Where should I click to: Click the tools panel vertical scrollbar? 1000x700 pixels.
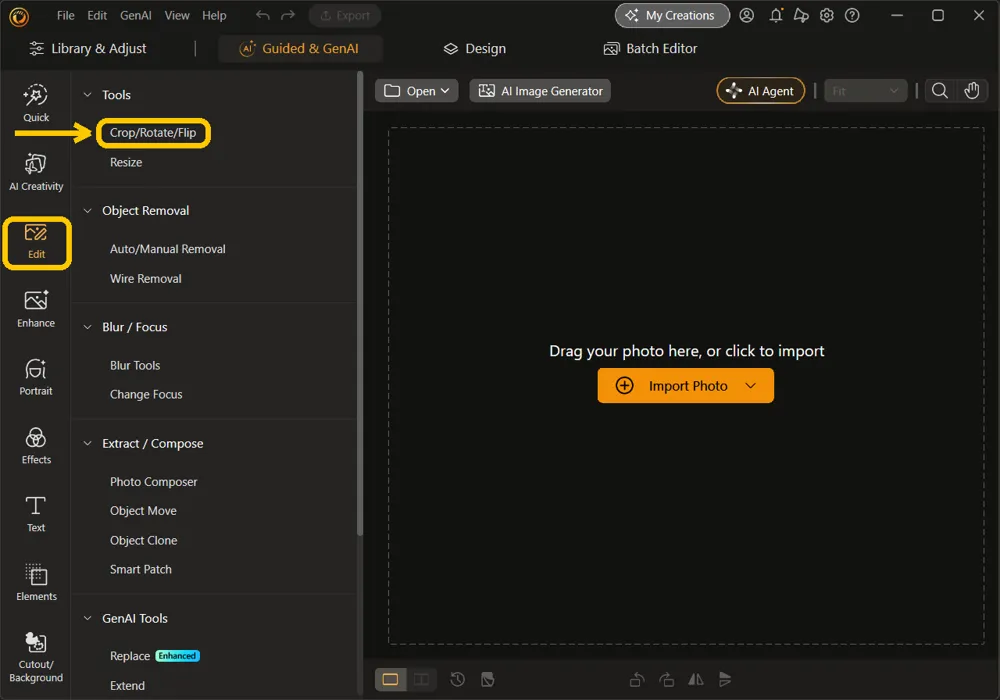tap(360, 303)
